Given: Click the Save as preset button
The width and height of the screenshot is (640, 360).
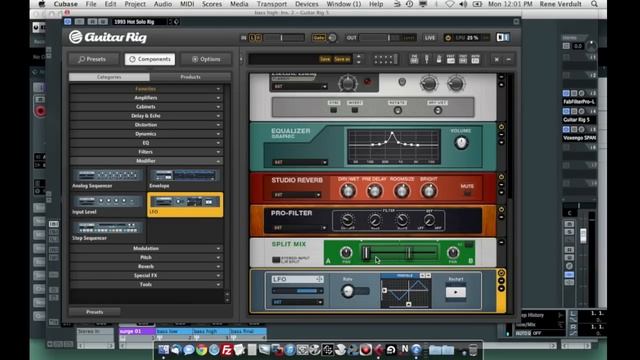Looking at the screenshot, I should 342,59.
